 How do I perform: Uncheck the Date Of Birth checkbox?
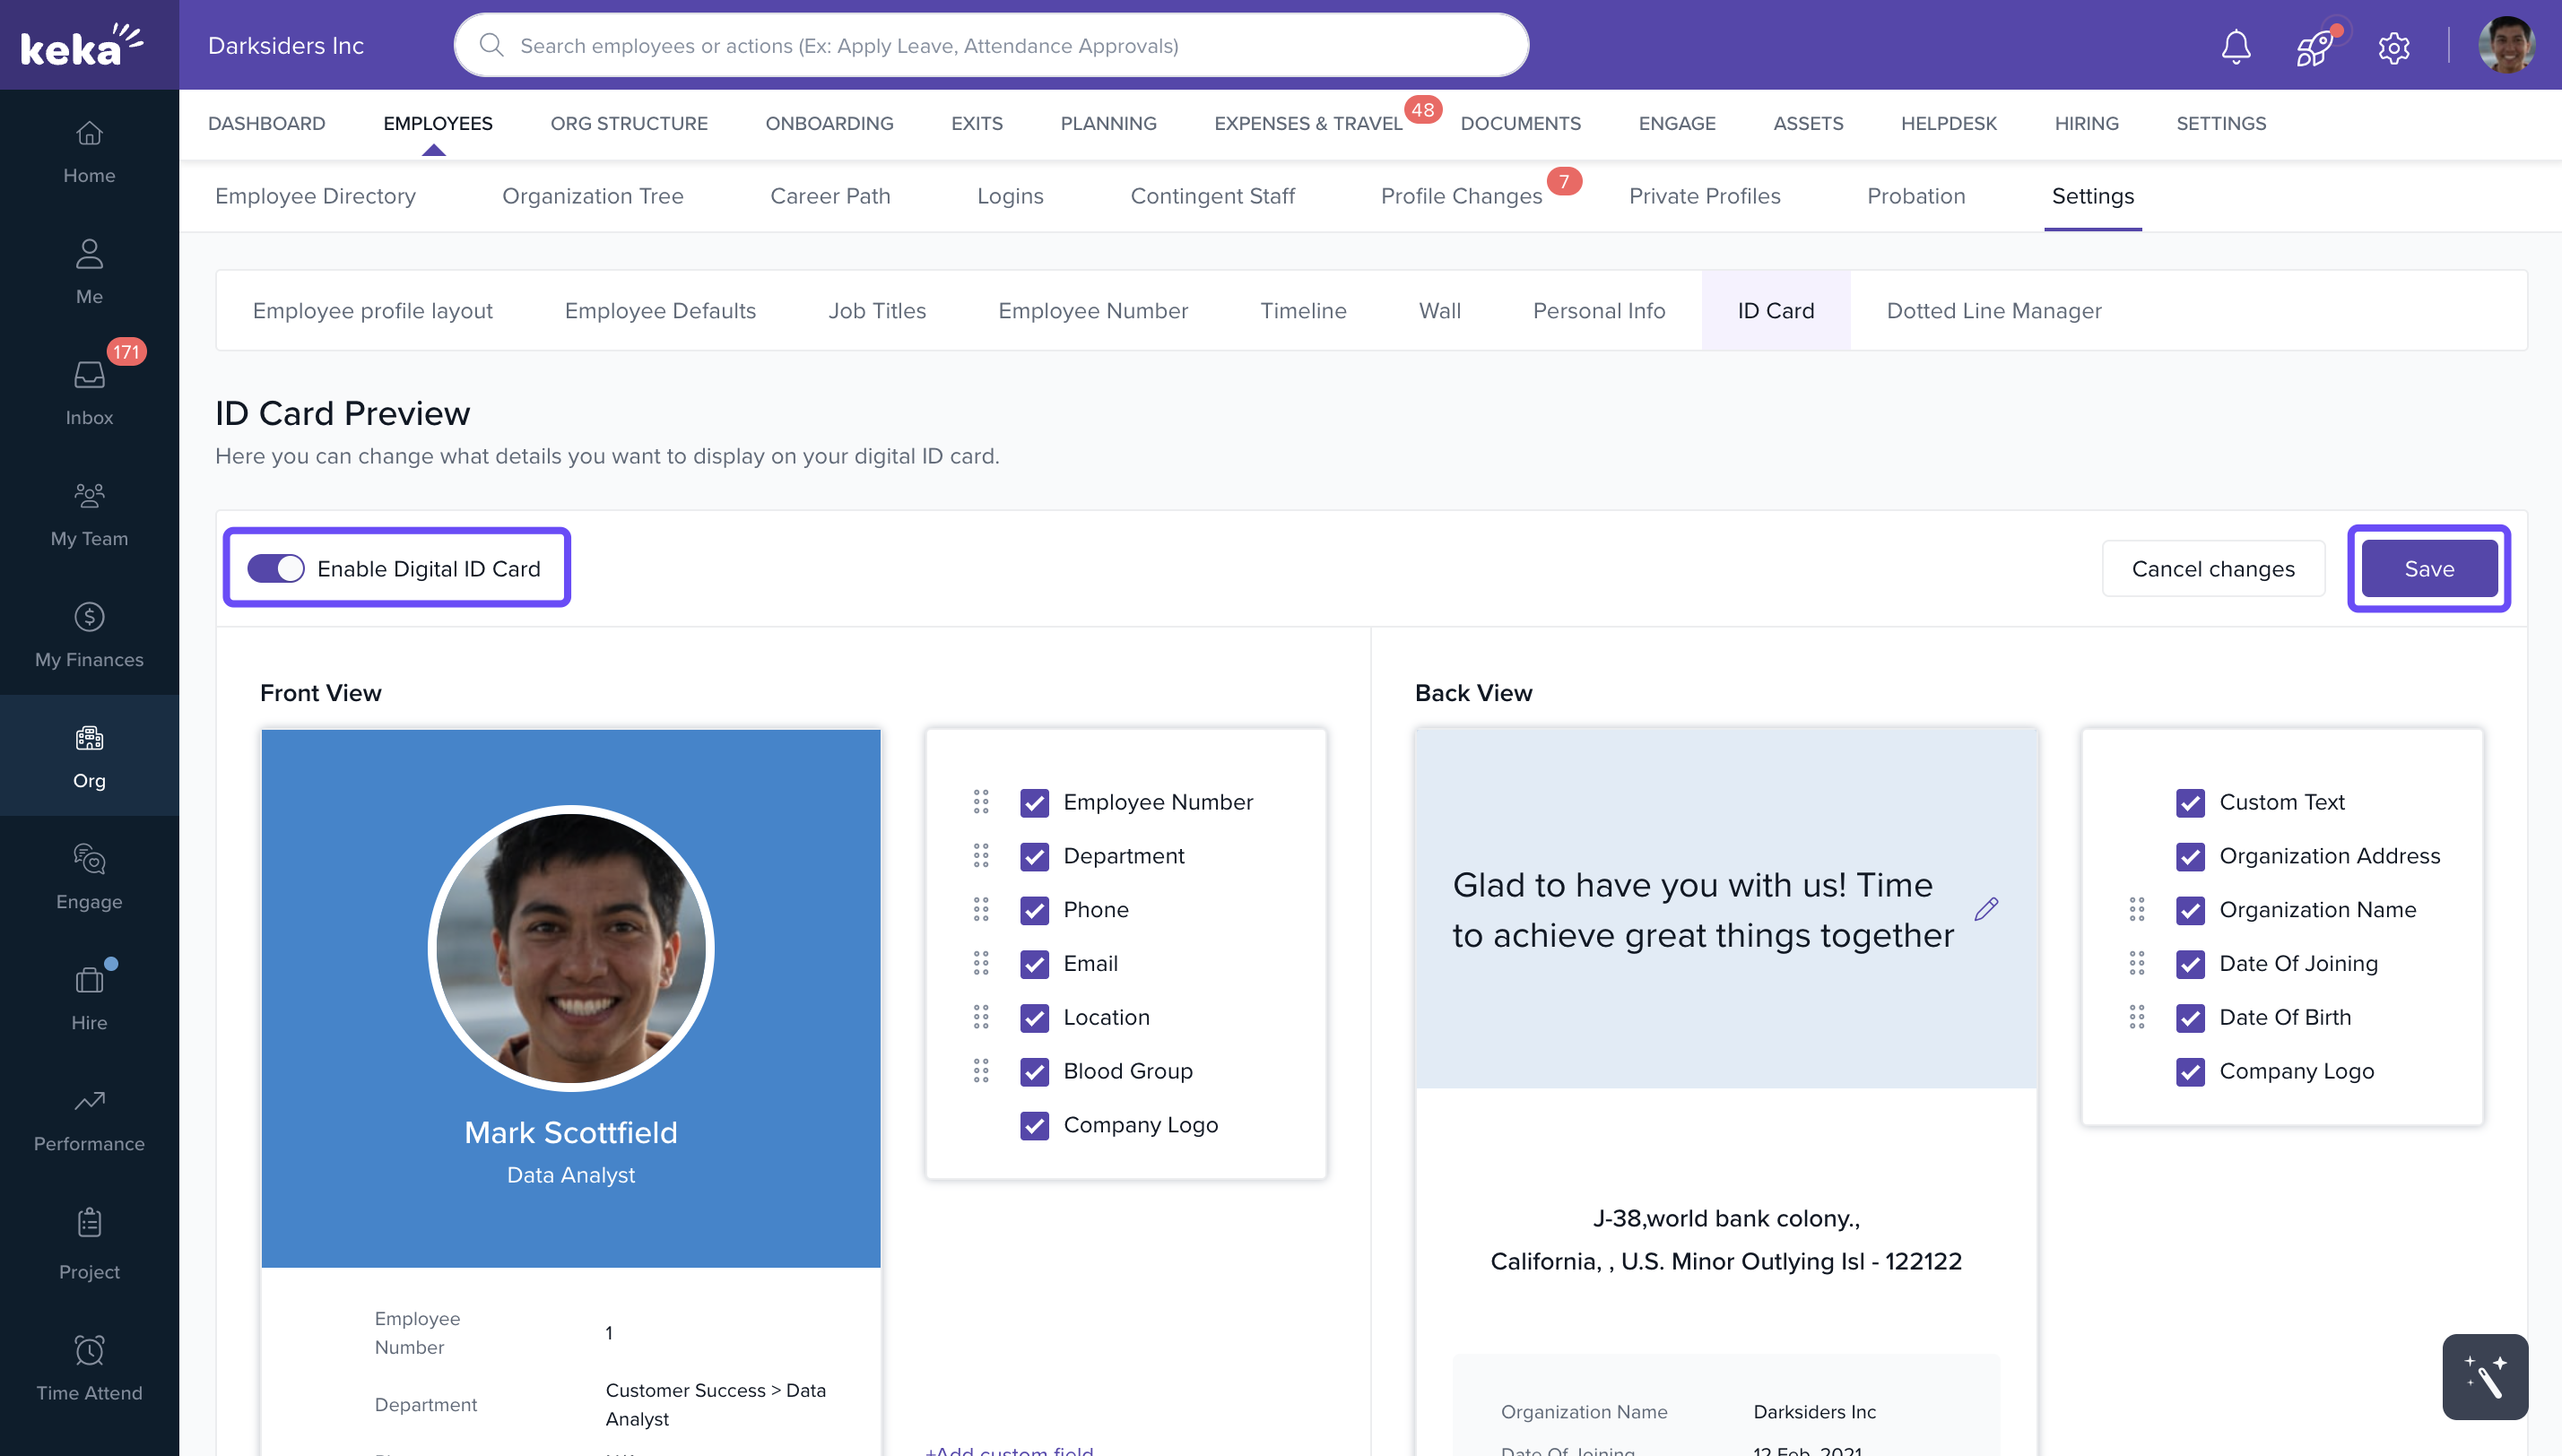(x=2190, y=1017)
